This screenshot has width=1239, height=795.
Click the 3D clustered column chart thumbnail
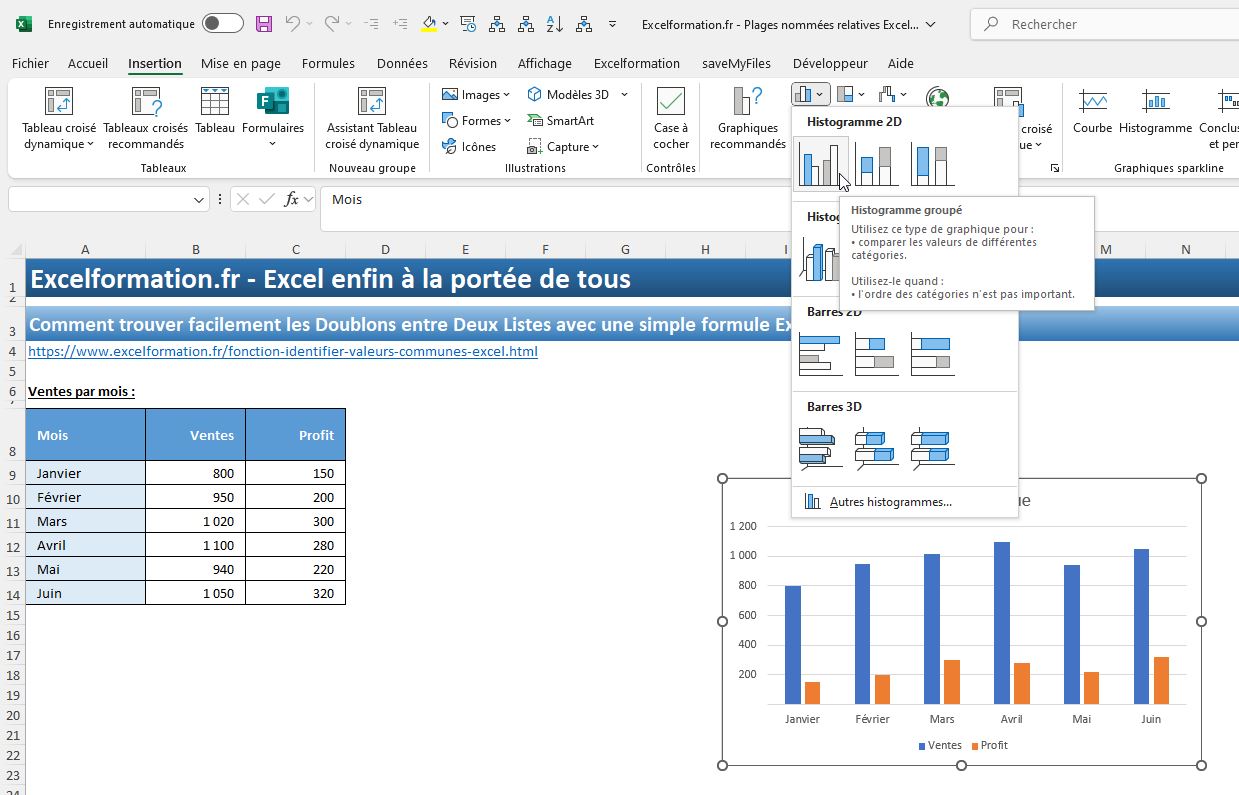point(819,260)
